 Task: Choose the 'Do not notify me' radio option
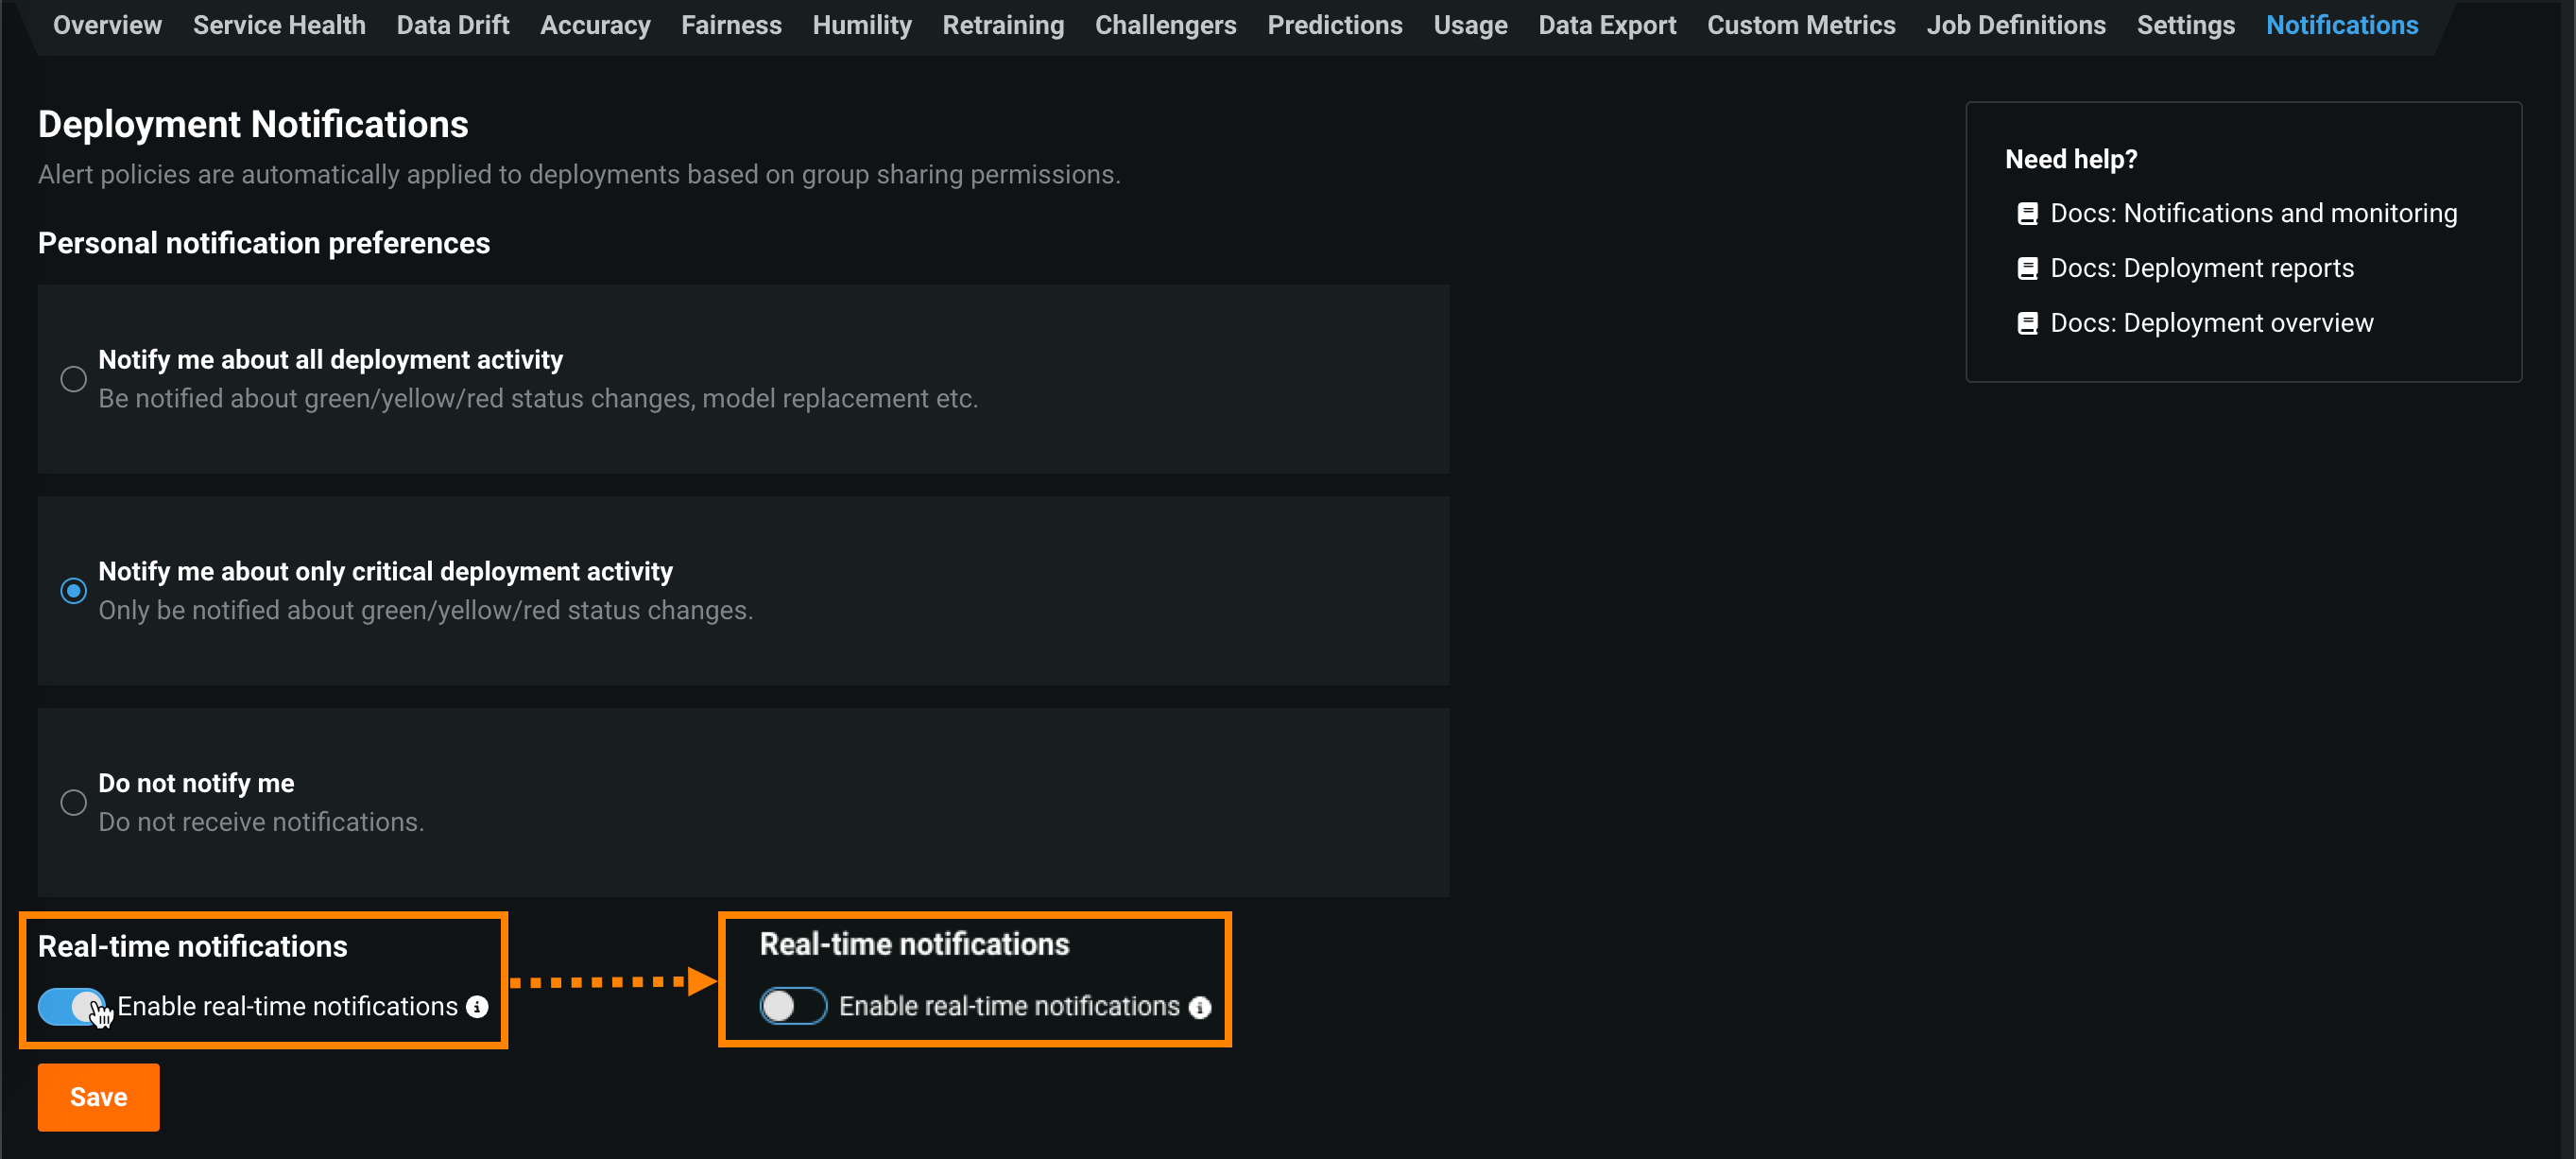(x=73, y=802)
